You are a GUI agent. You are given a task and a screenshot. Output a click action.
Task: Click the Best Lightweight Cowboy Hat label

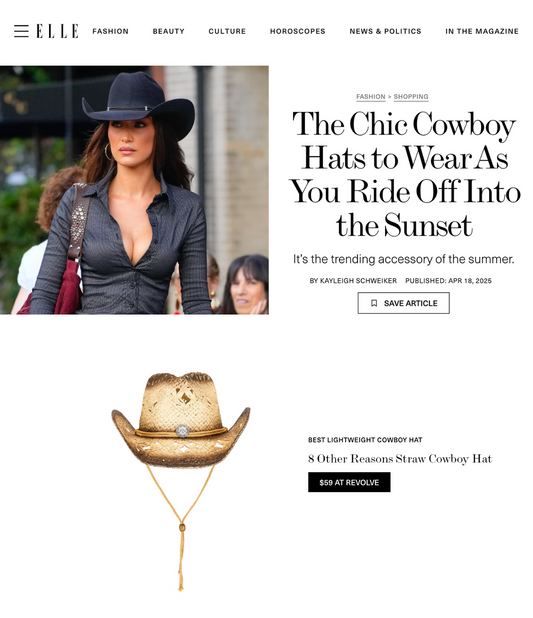[365, 439]
